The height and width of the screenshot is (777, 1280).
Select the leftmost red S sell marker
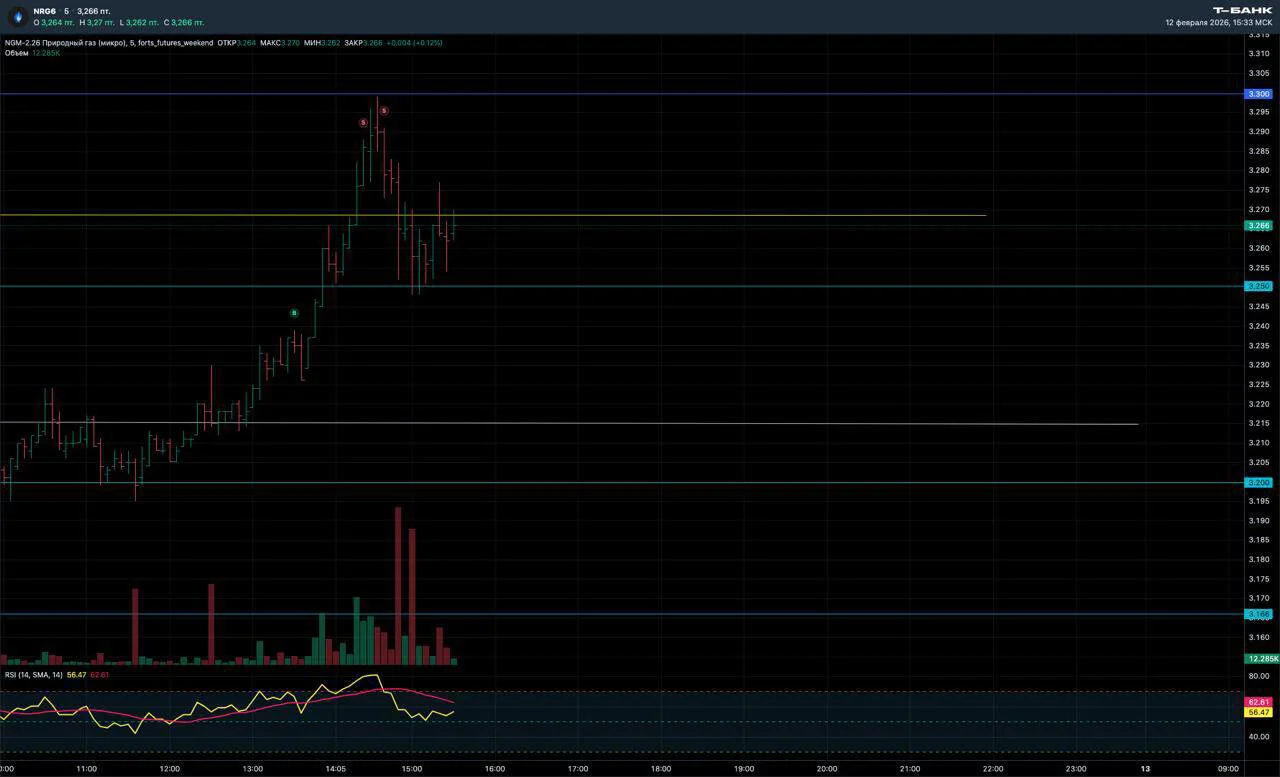pyautogui.click(x=364, y=122)
